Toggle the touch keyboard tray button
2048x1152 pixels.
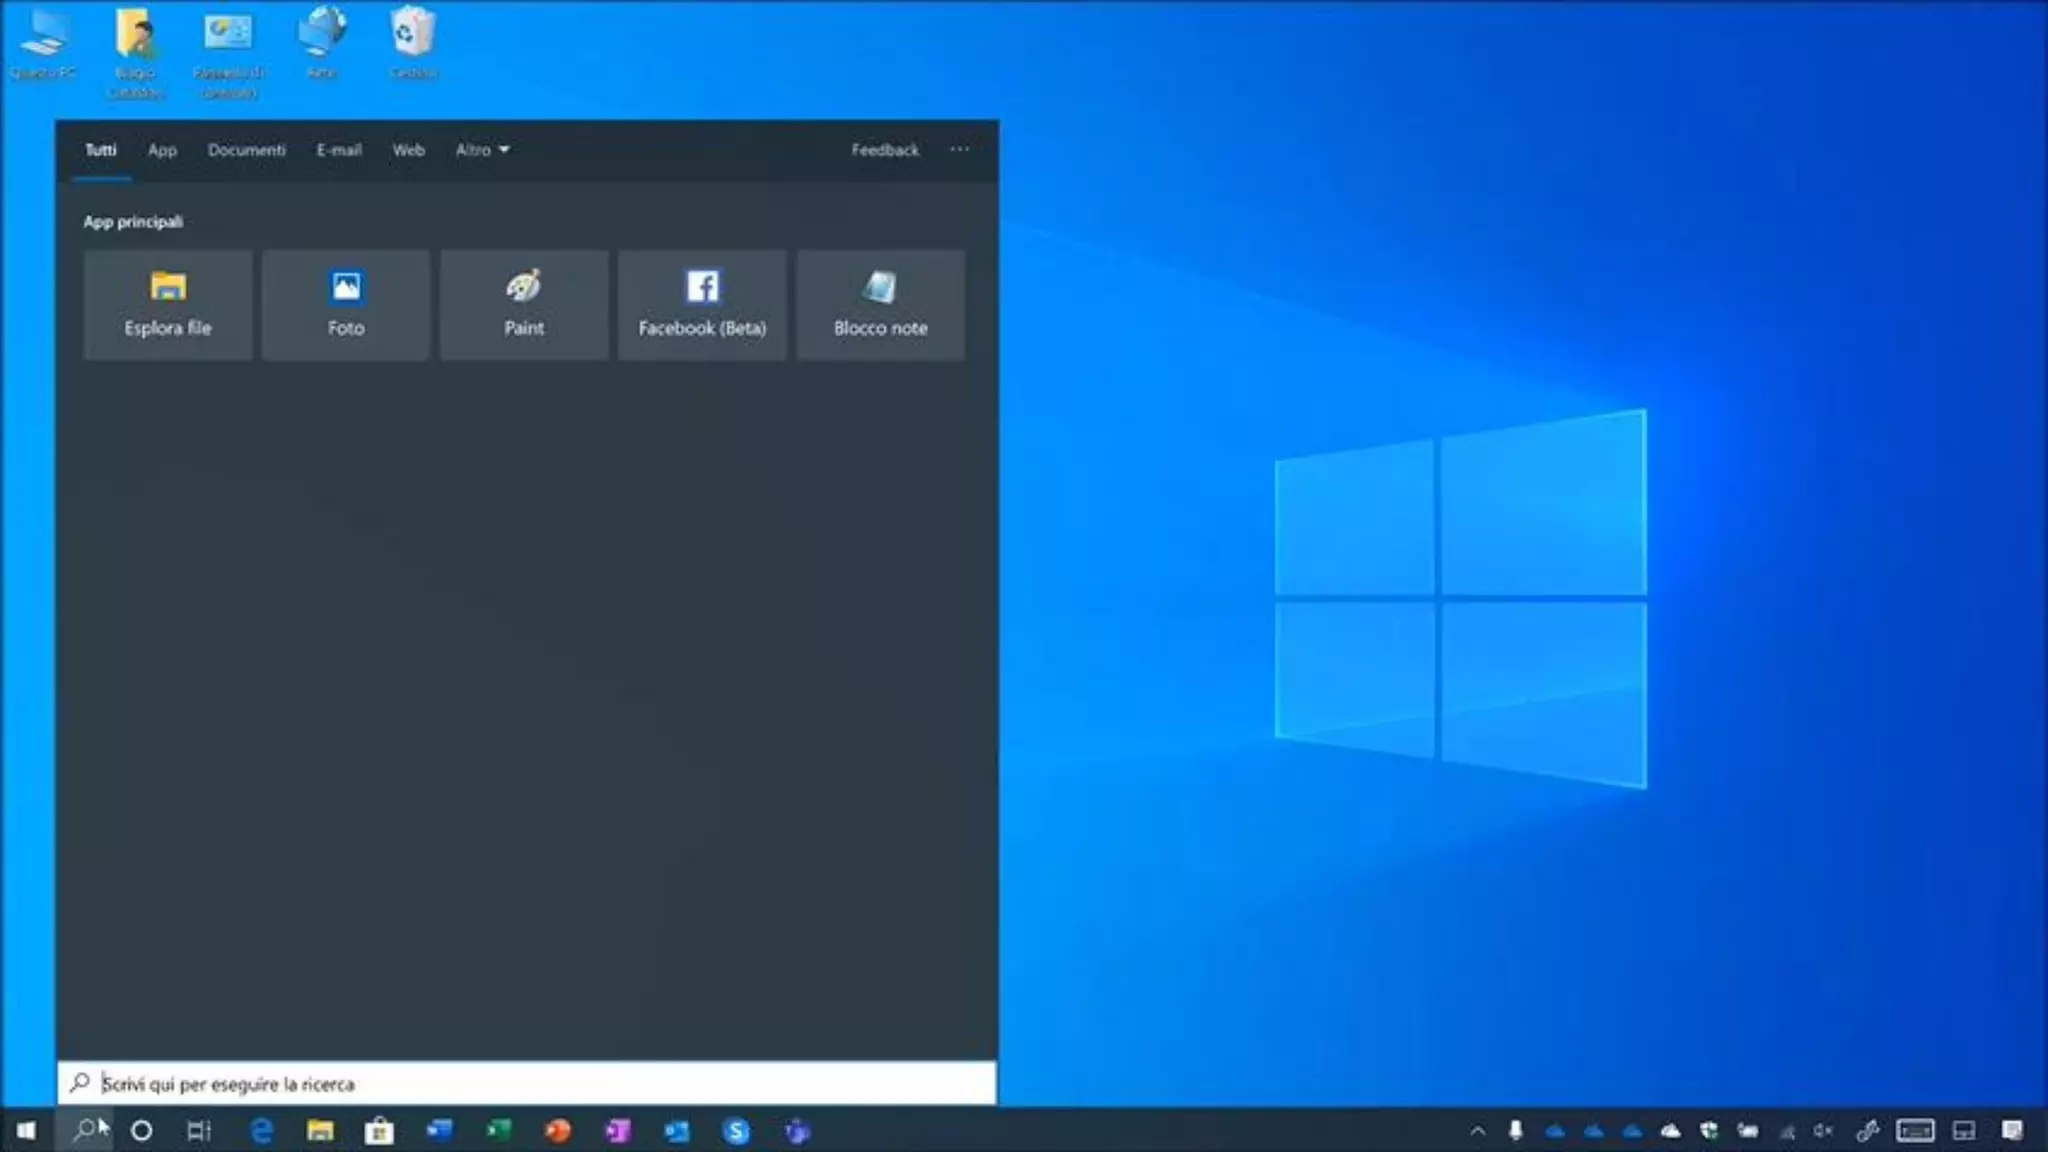pos(1915,1131)
